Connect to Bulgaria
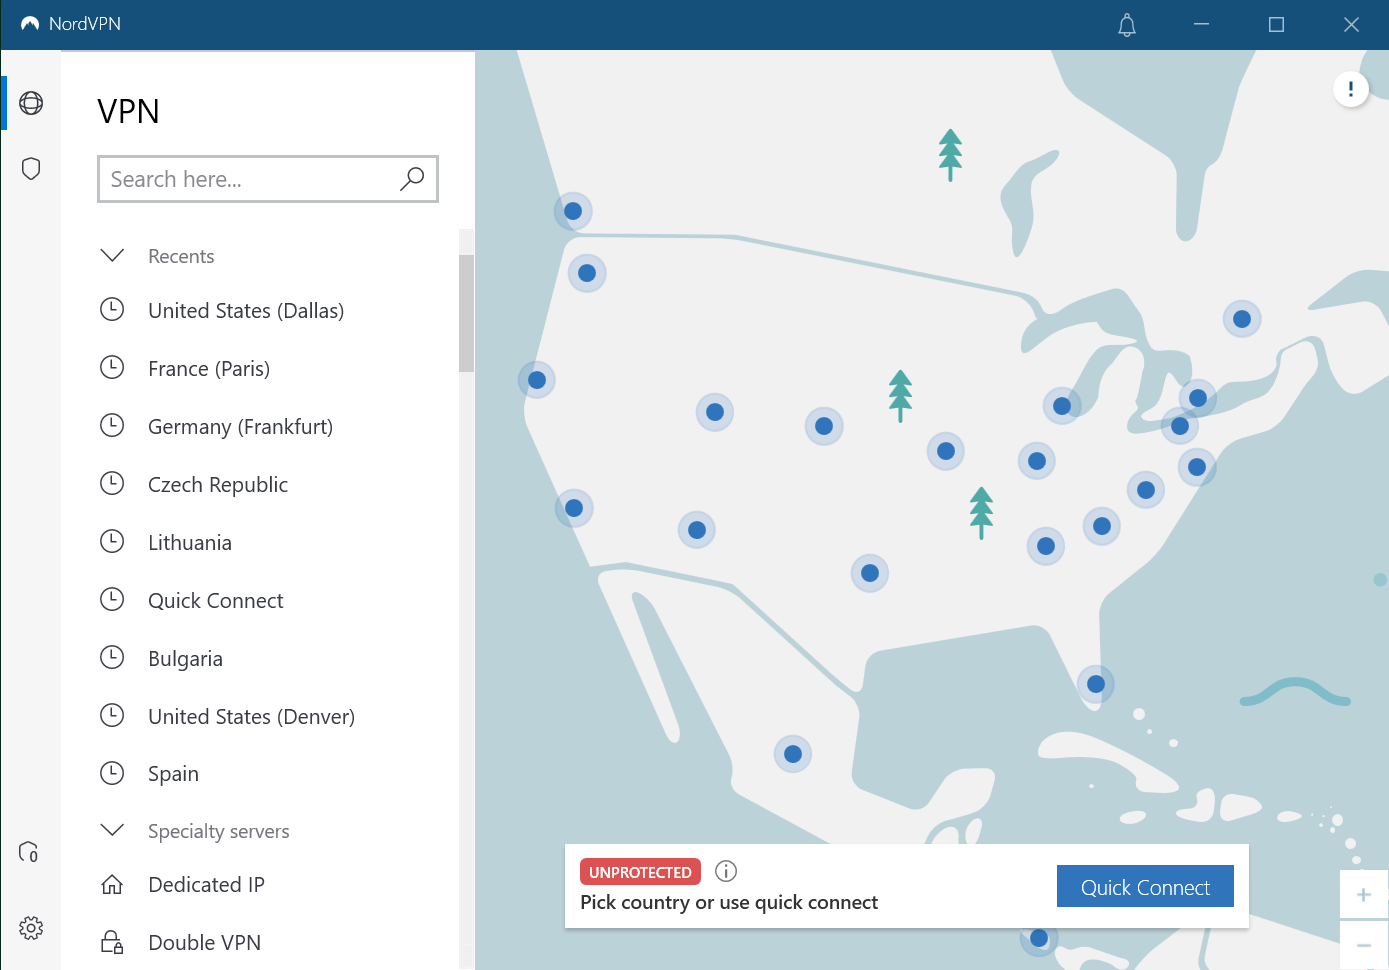Screen dimensions: 1389x970 pos(185,659)
